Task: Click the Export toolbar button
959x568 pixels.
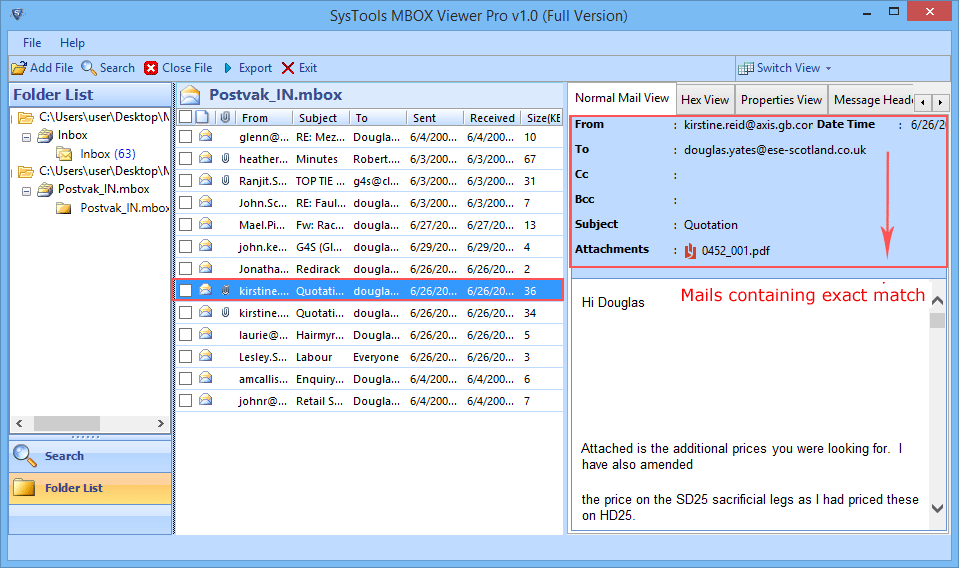Action: coord(248,68)
